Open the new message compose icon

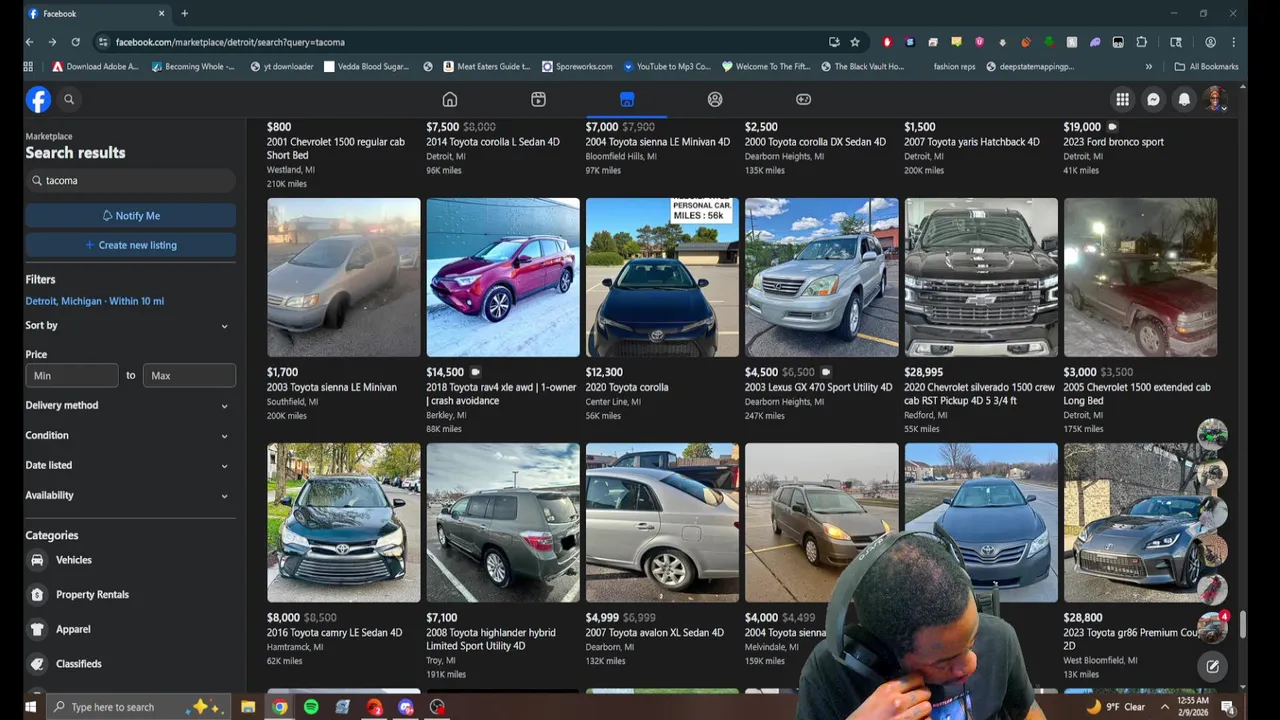point(1212,666)
